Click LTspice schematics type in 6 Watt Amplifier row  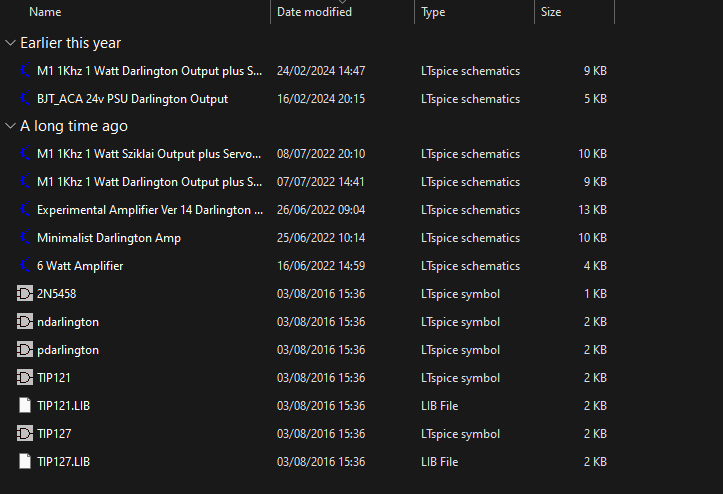coord(470,266)
